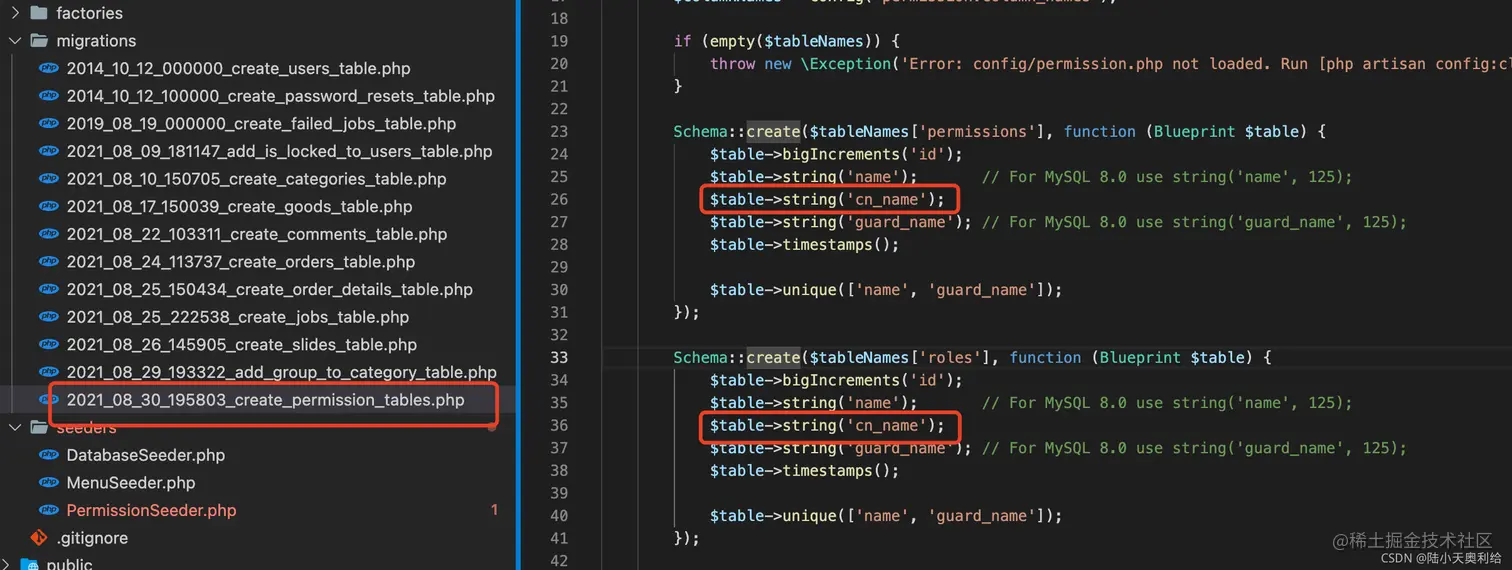Open PermissionSeeder.php file
This screenshot has width=1512, height=570.
[151, 510]
